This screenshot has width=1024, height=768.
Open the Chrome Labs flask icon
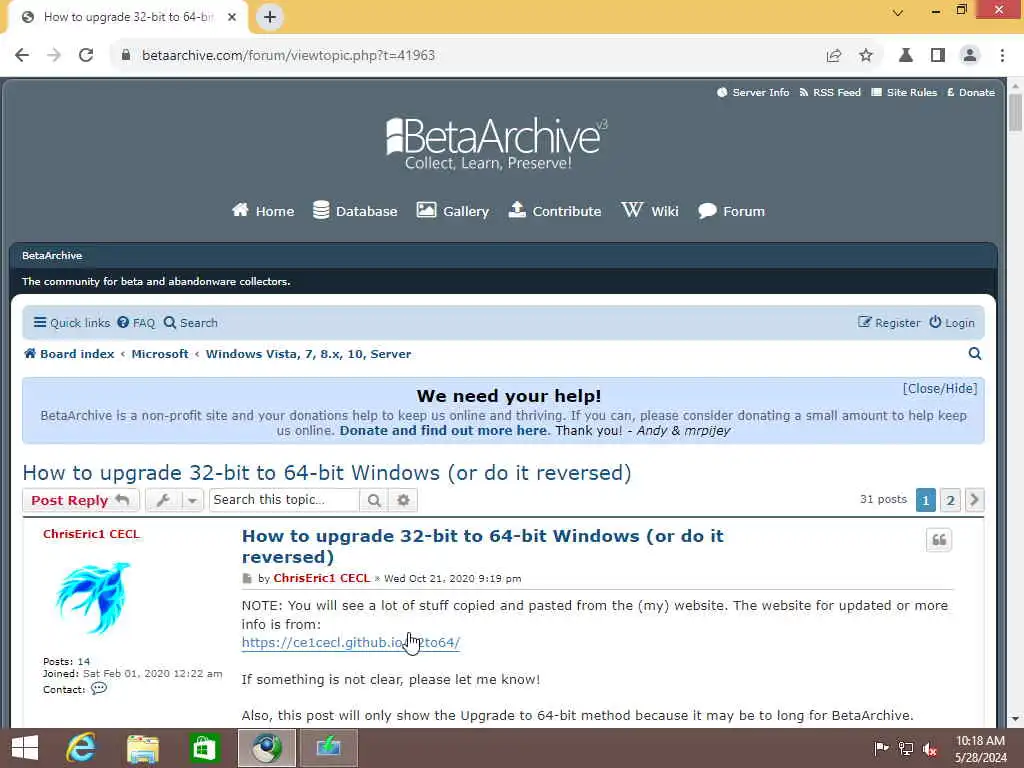click(906, 56)
